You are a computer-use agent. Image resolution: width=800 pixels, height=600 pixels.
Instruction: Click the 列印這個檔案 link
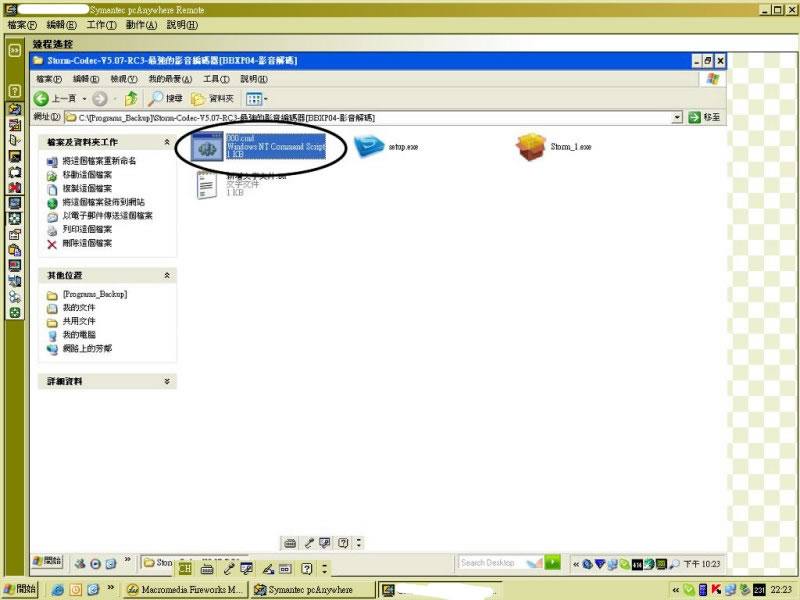tap(87, 230)
